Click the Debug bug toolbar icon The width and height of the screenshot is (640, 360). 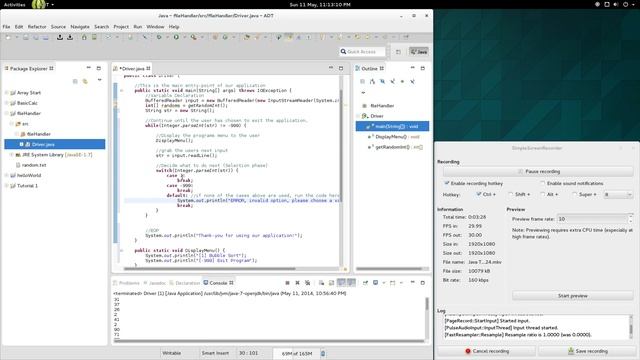(x=159, y=37)
